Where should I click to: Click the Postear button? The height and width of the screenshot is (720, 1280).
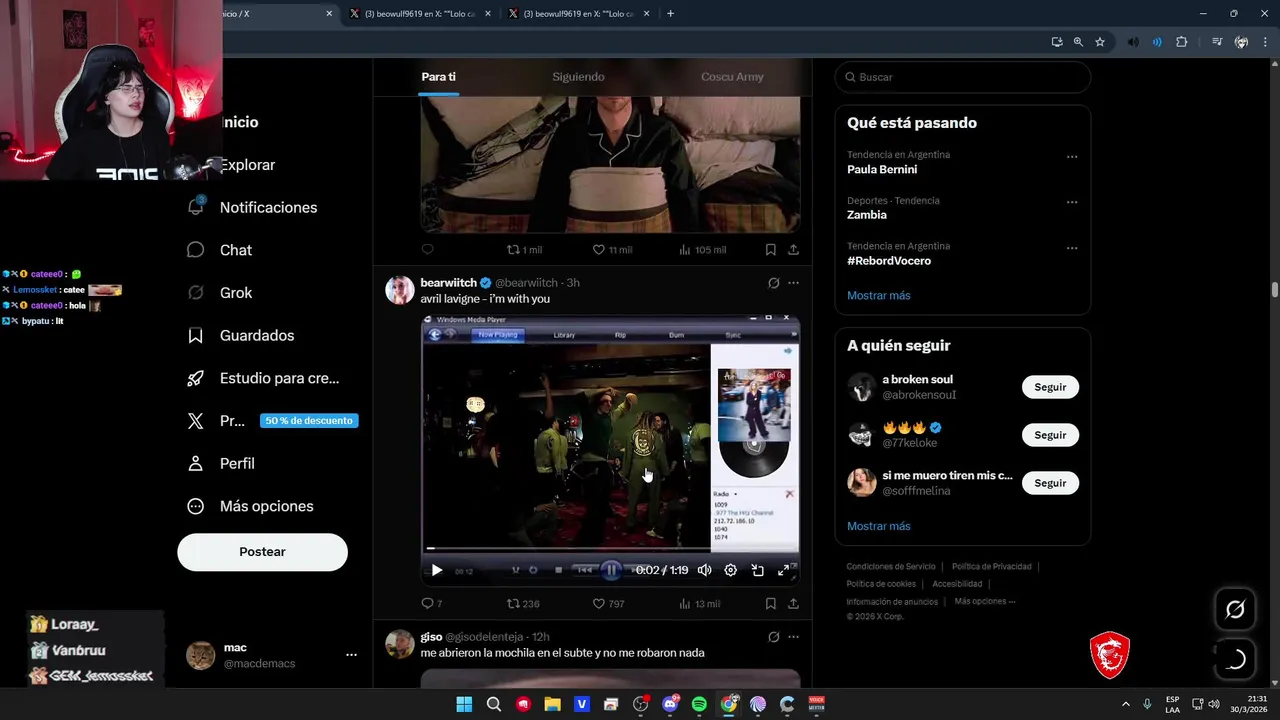coord(262,552)
